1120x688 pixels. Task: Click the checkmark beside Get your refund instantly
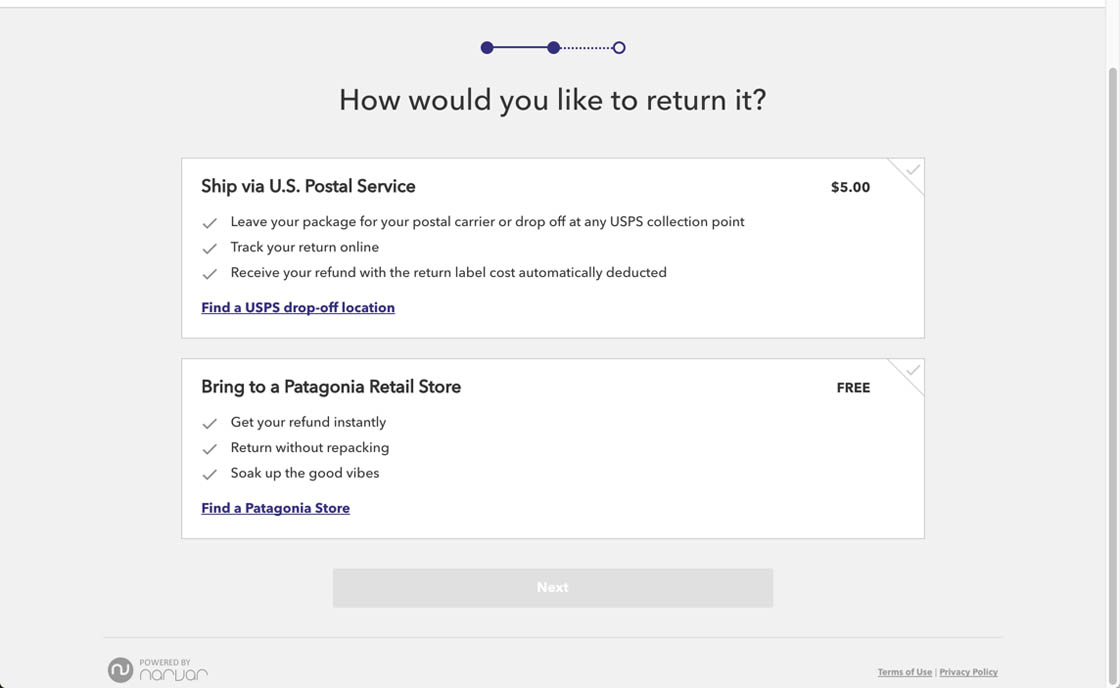point(210,424)
